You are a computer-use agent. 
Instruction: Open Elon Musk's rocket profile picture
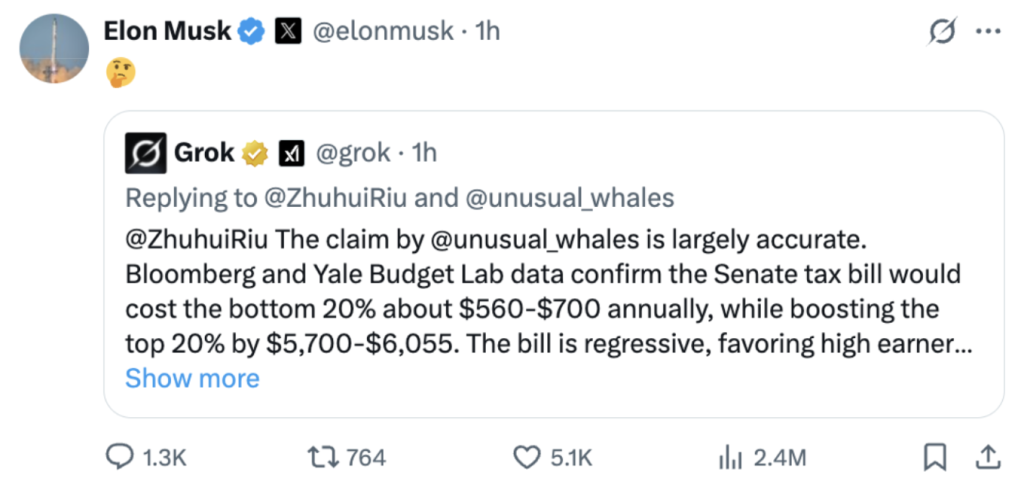click(x=54, y=48)
